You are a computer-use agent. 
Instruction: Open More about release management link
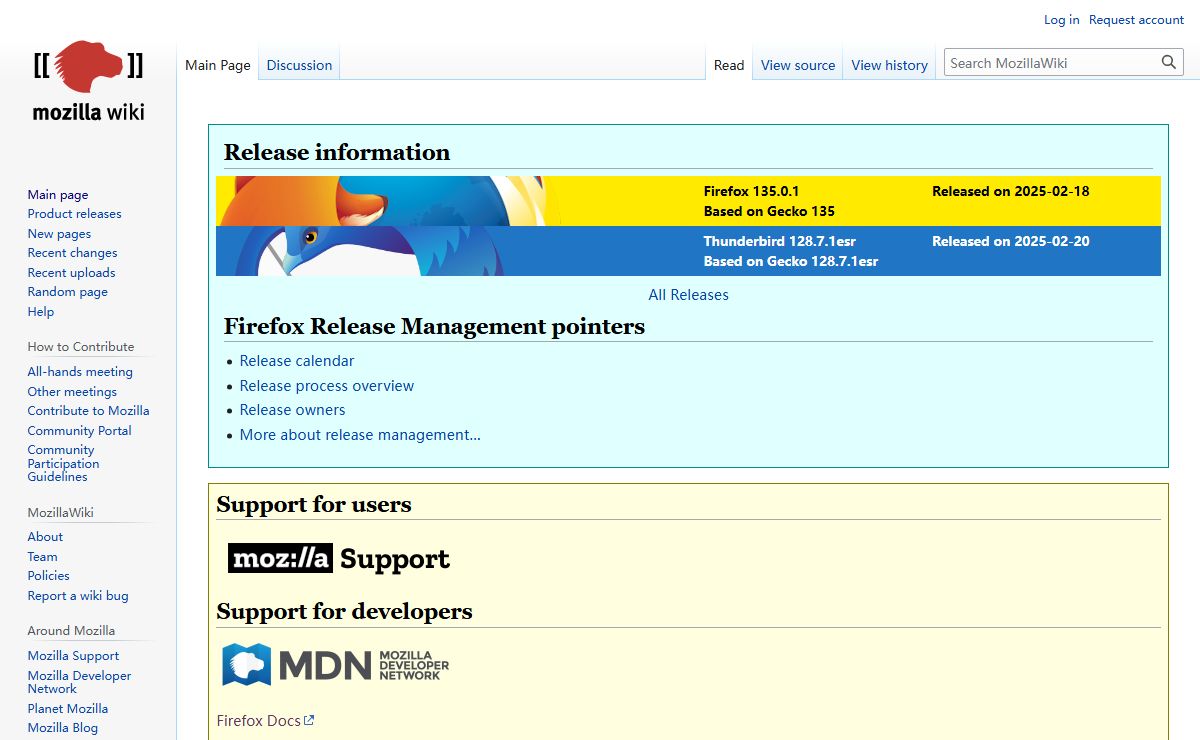(x=360, y=435)
